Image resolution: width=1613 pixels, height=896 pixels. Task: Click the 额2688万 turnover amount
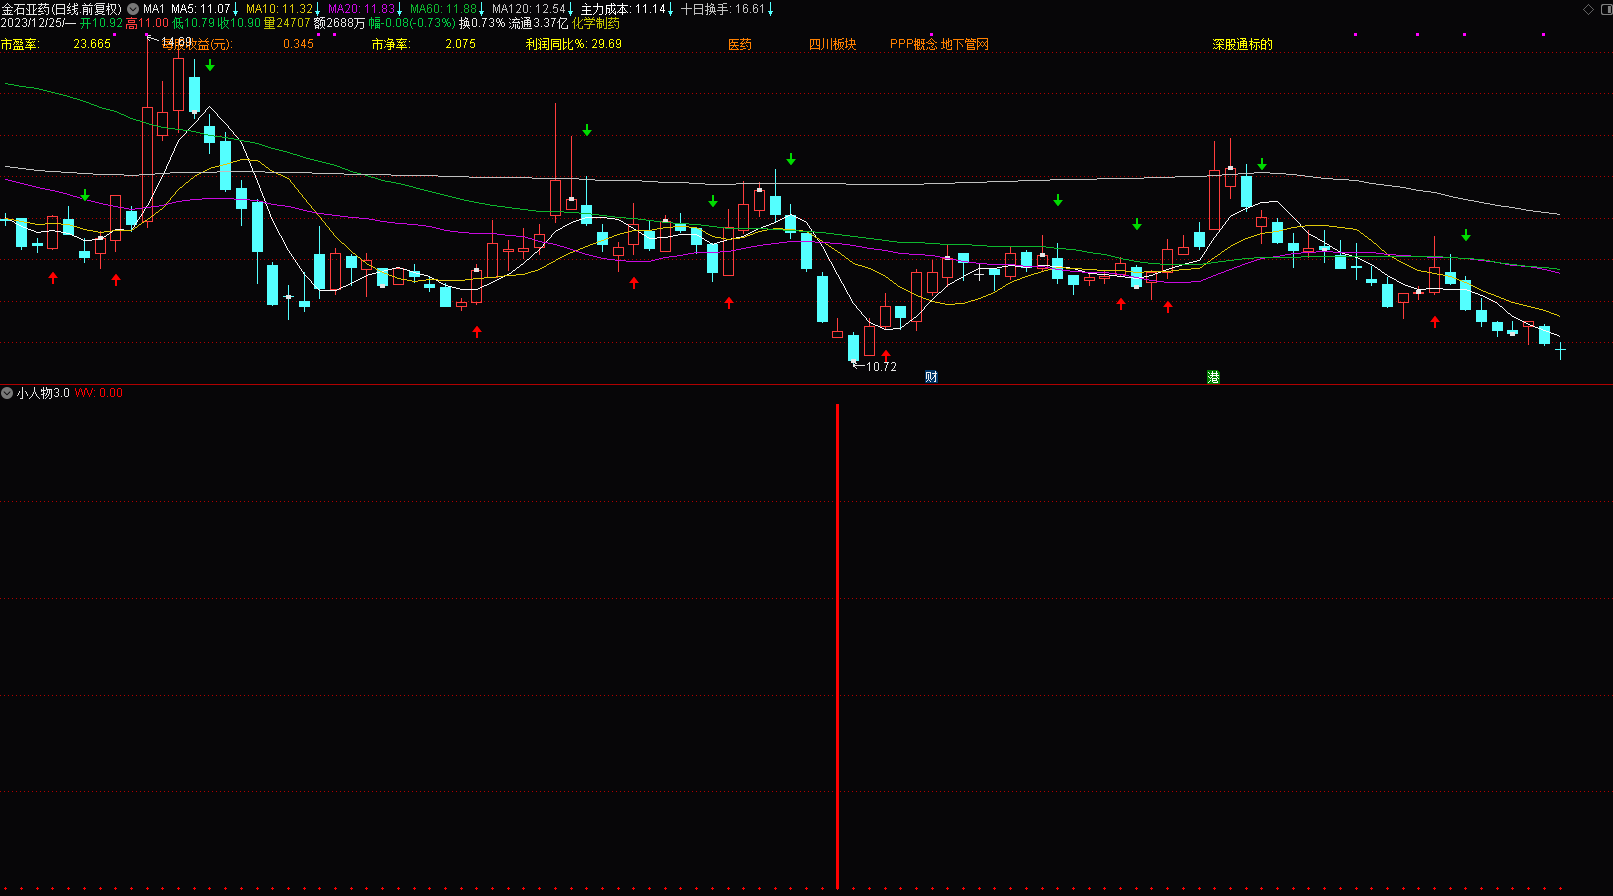tap(339, 23)
